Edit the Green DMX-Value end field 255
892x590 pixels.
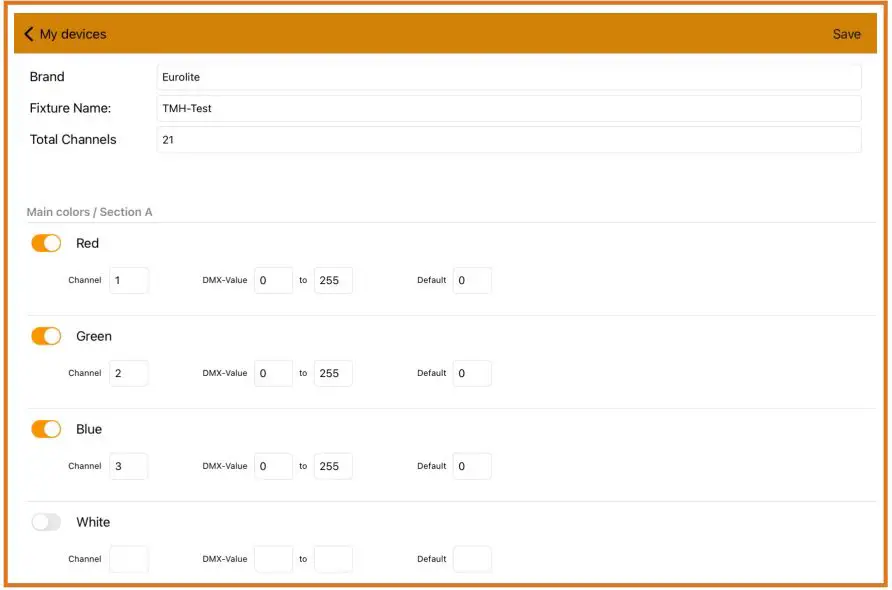coord(333,373)
